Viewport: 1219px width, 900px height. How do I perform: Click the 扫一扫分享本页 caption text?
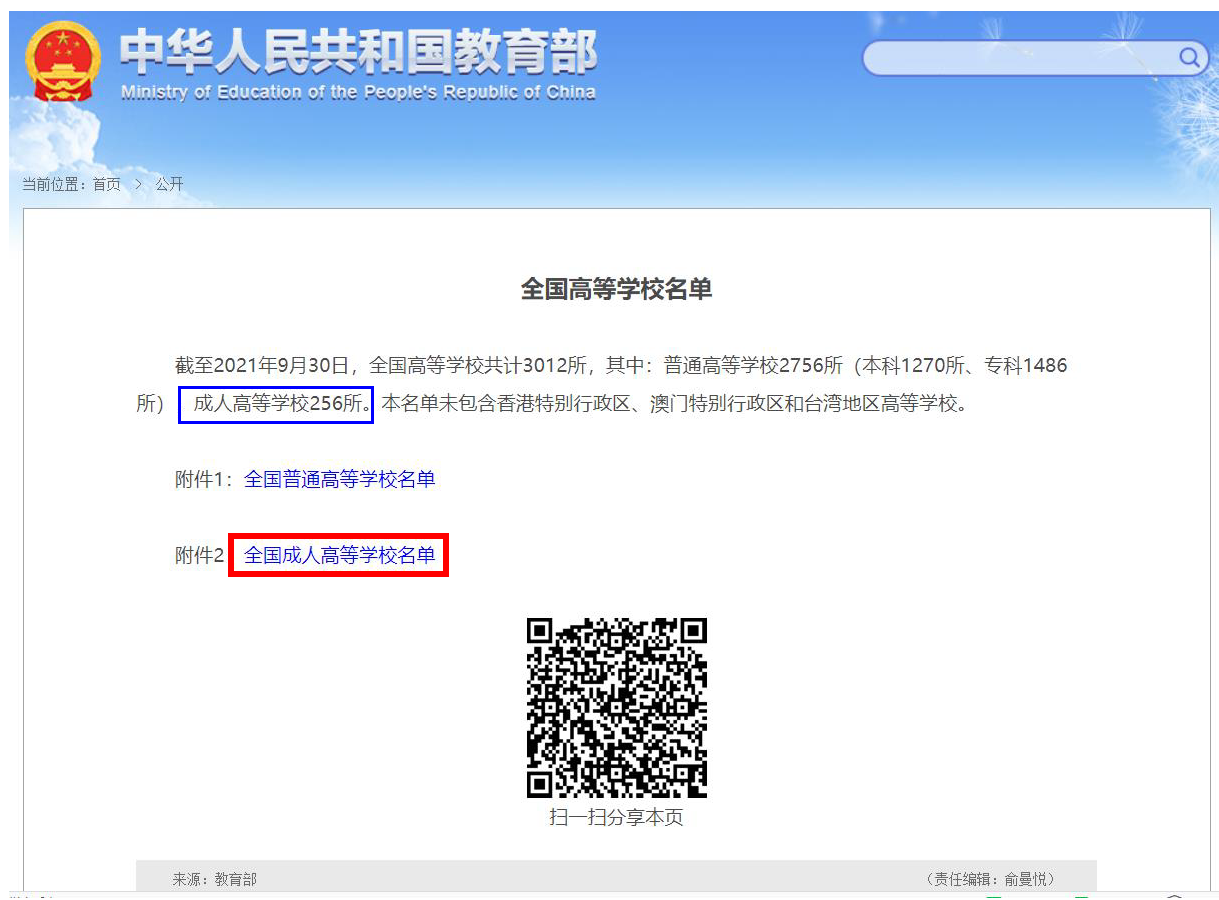(616, 815)
